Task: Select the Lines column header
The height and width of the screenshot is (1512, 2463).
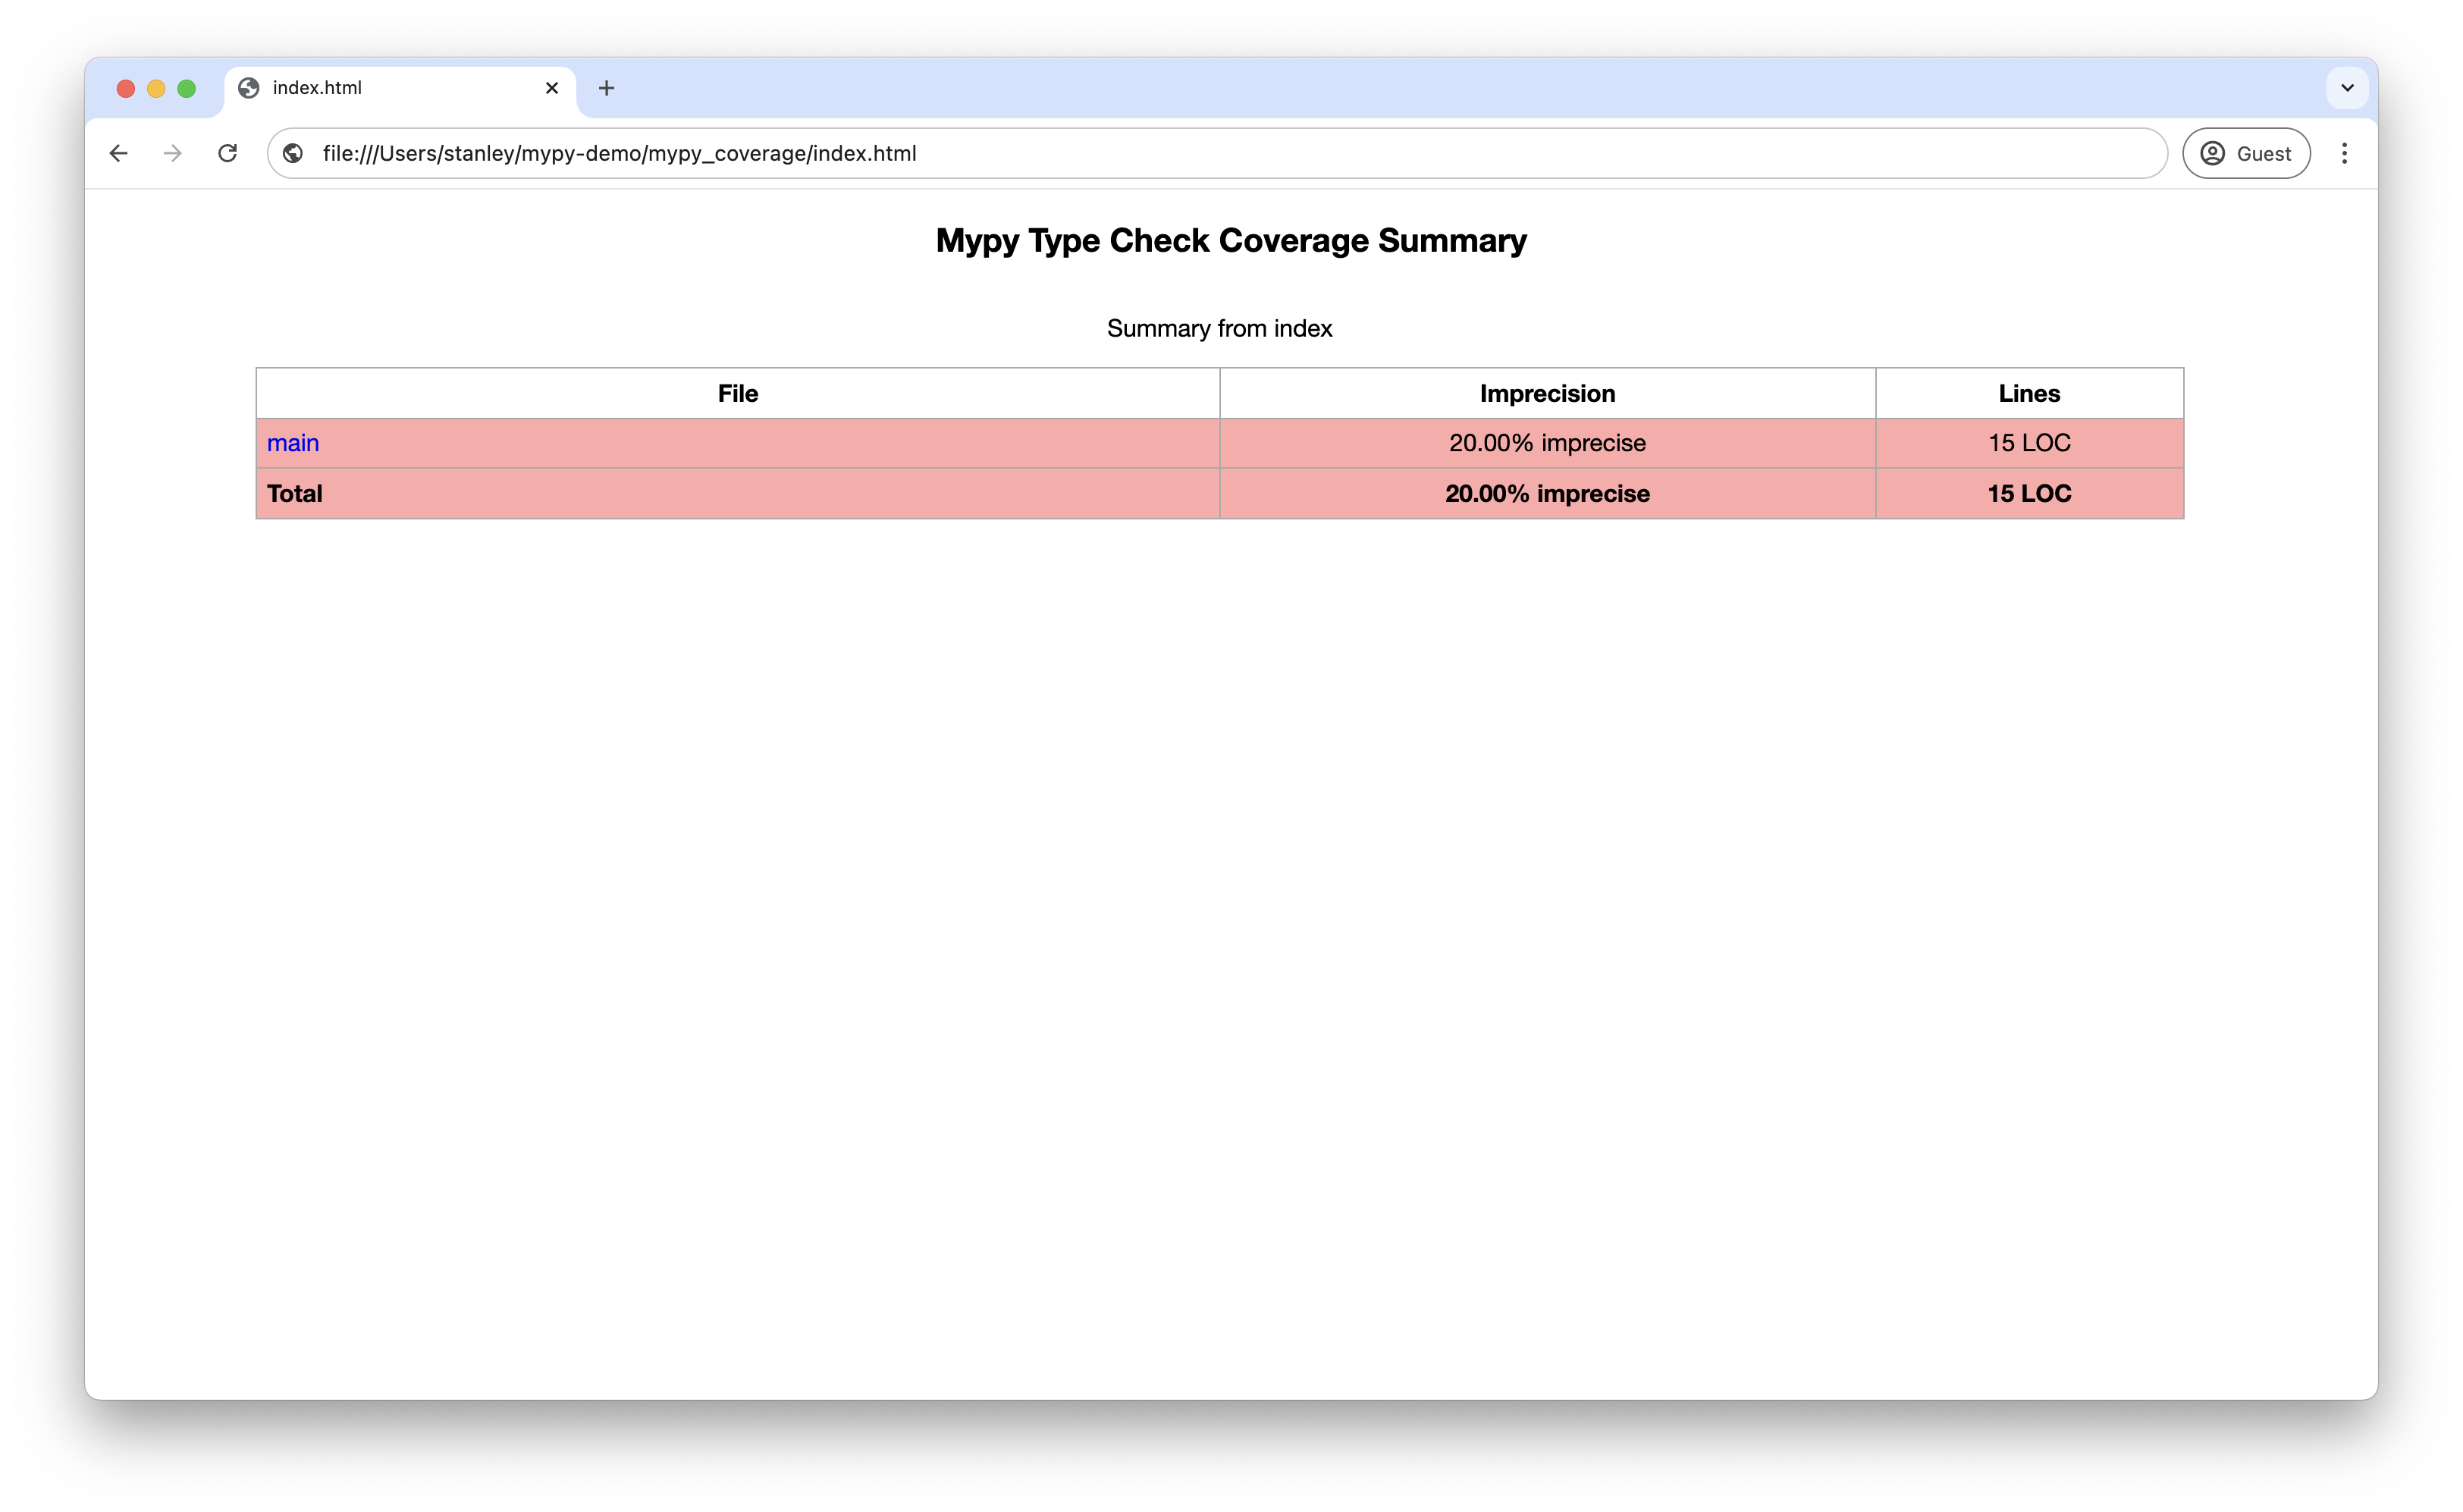Action: (2028, 393)
